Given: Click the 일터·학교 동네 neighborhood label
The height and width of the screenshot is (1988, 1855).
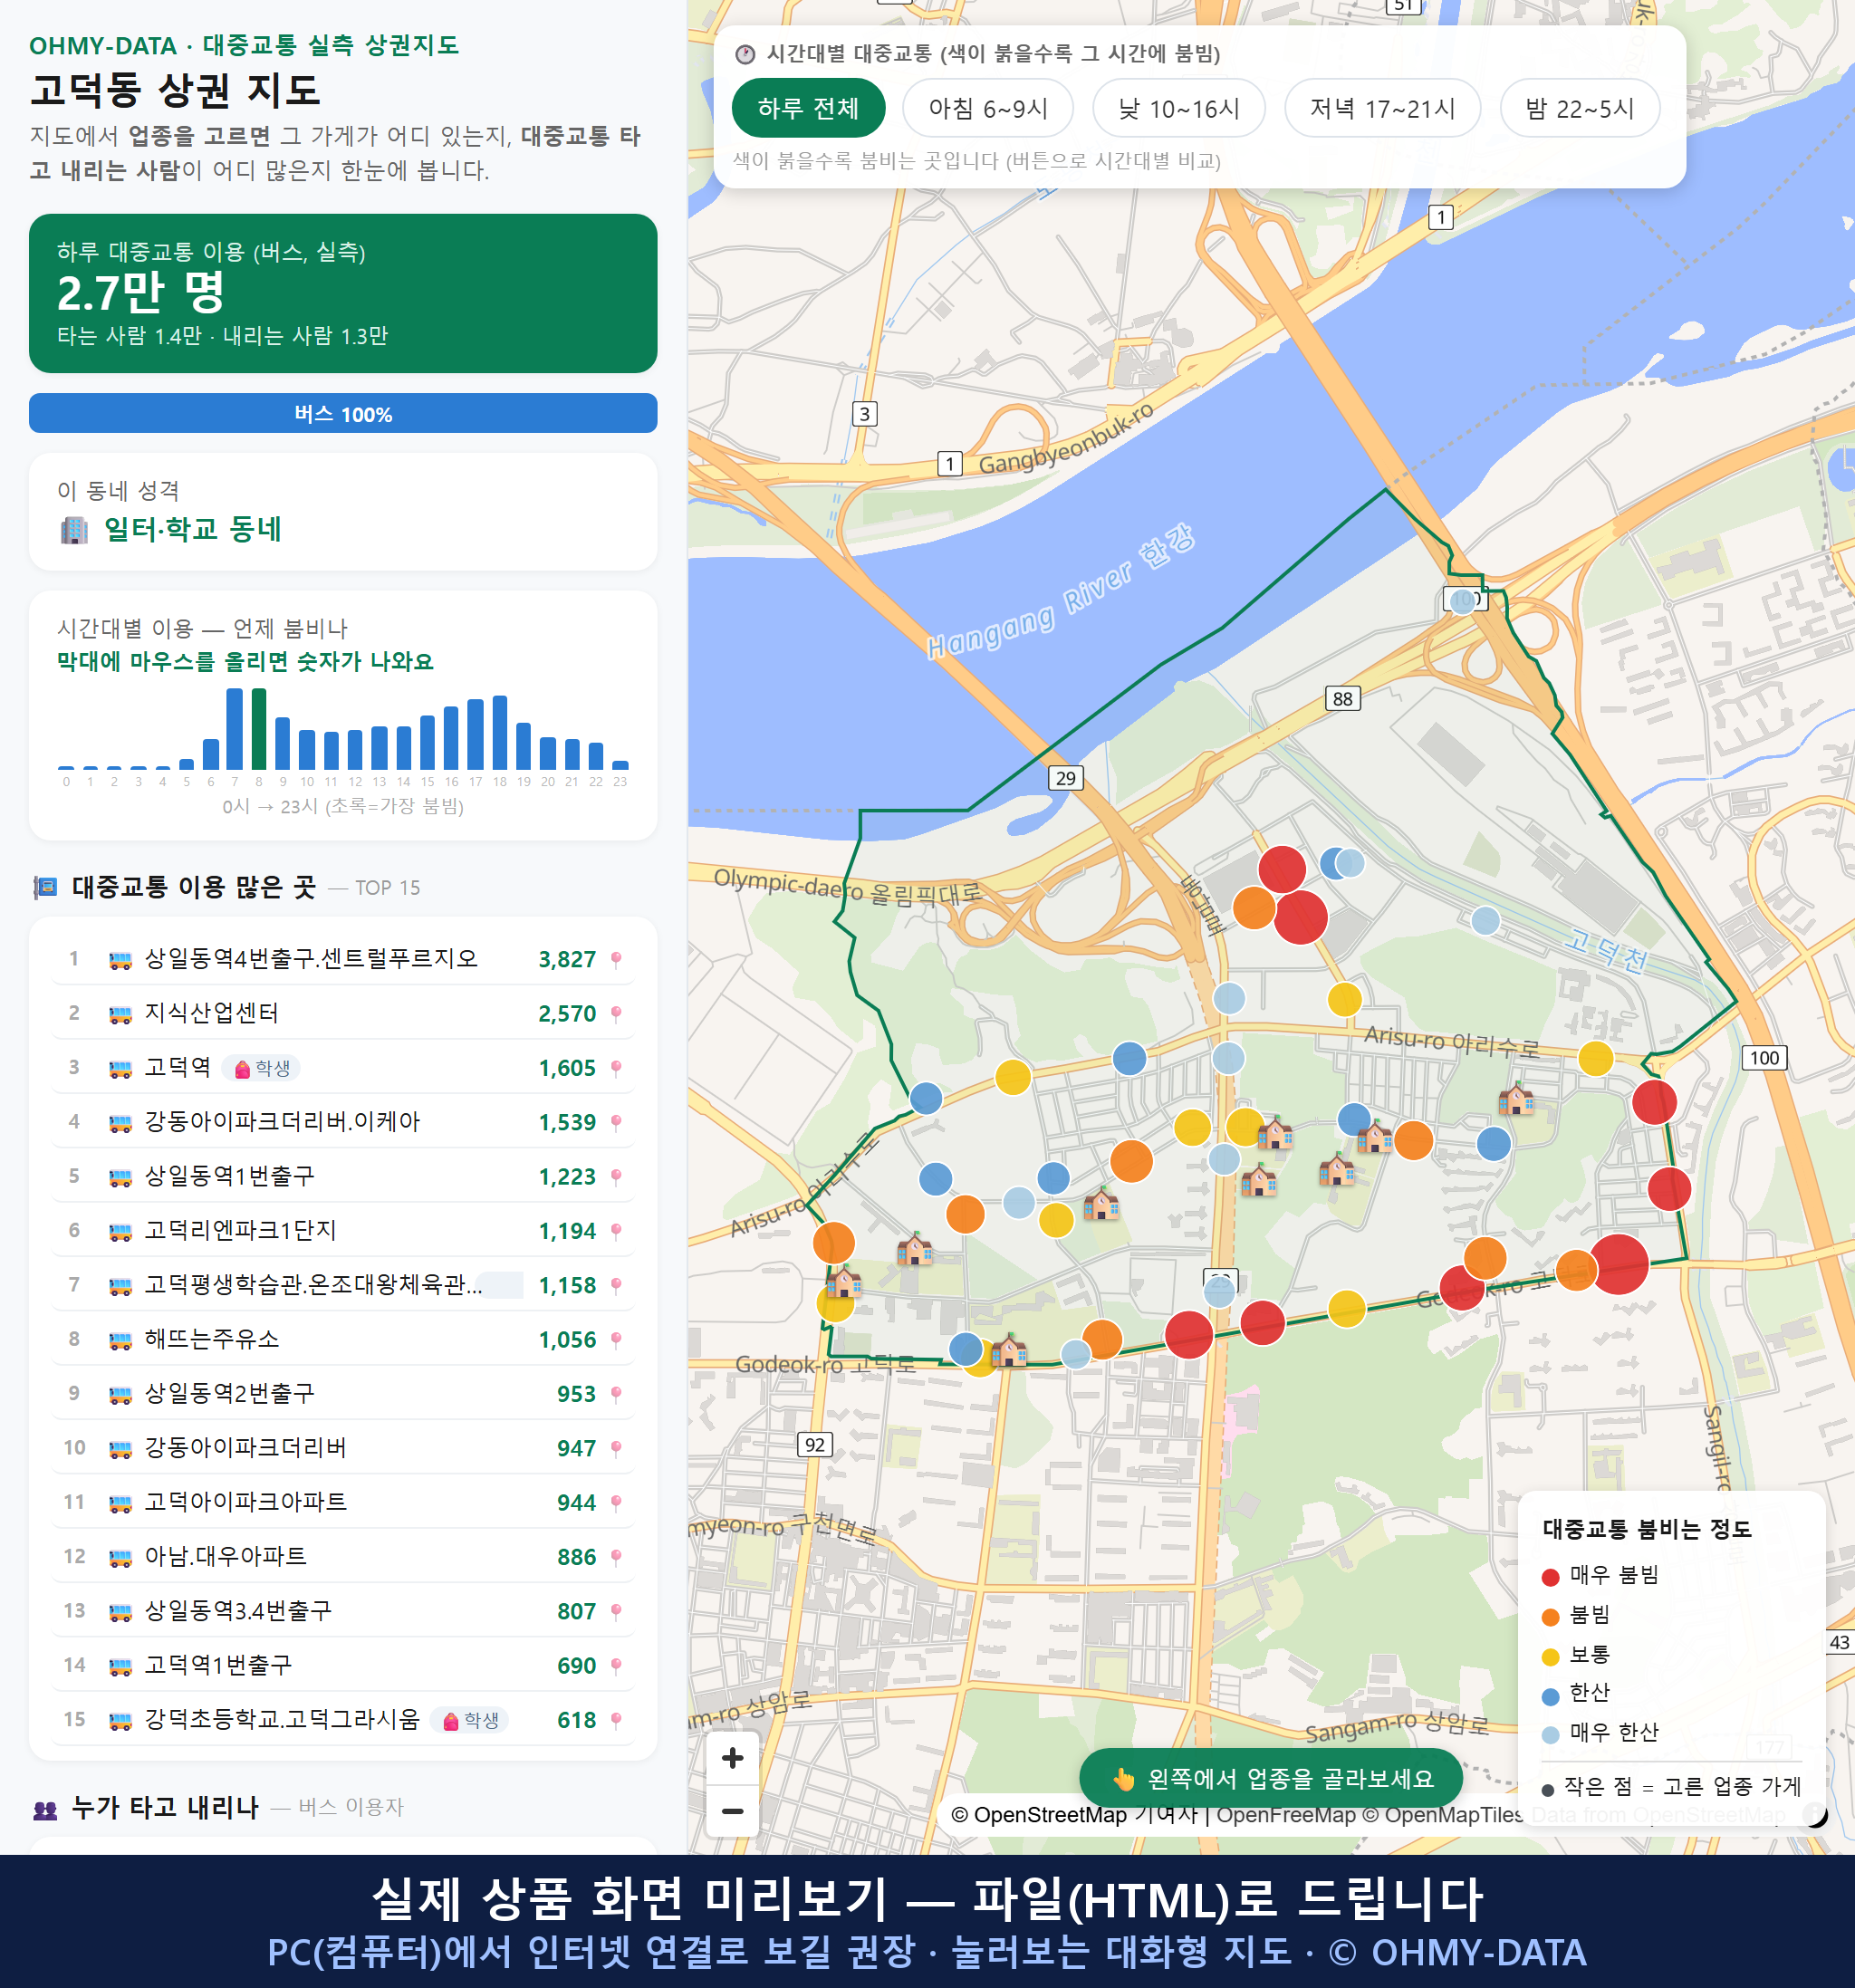Looking at the screenshot, I should coord(193,529).
